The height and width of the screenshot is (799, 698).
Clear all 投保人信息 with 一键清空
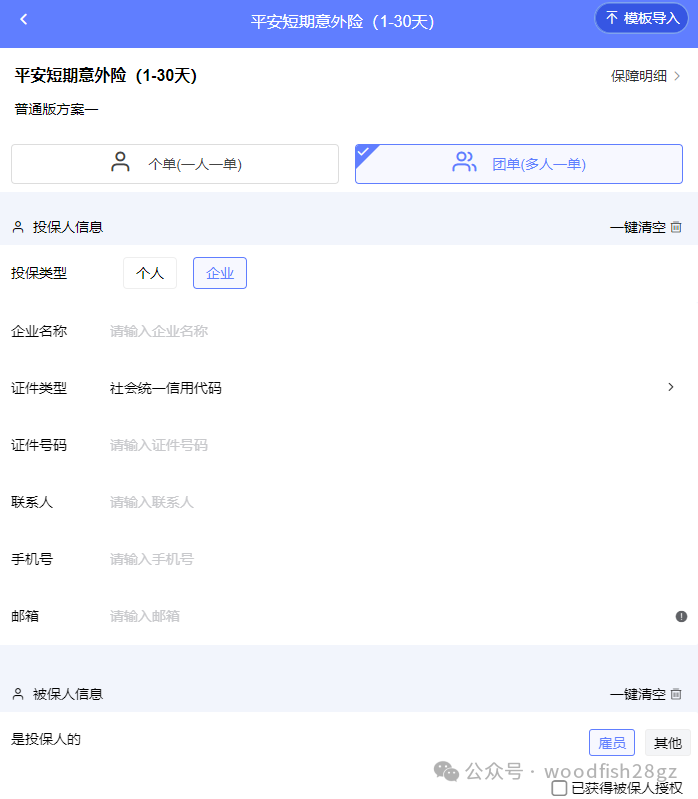[x=646, y=227]
